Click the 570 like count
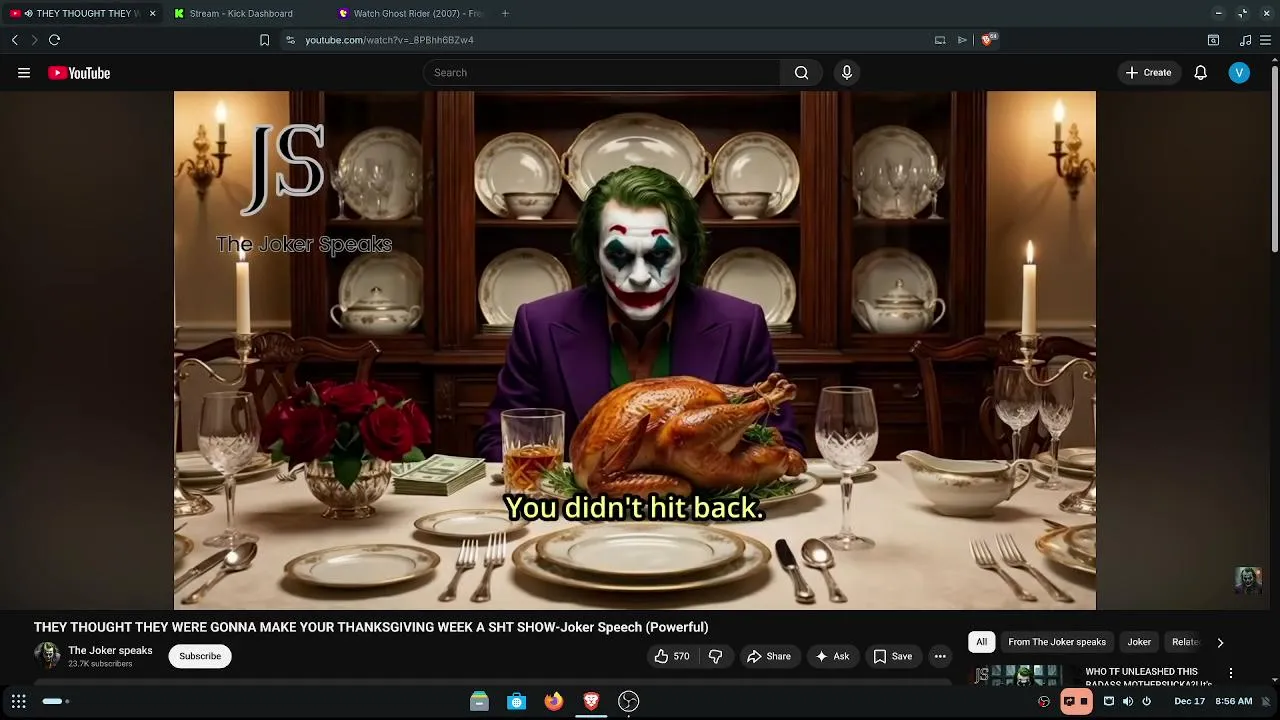The image size is (1280, 720). pyautogui.click(x=681, y=656)
